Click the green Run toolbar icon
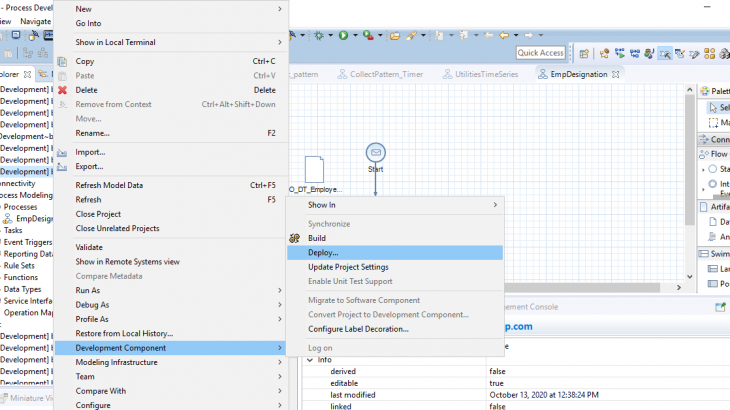 pyautogui.click(x=343, y=35)
